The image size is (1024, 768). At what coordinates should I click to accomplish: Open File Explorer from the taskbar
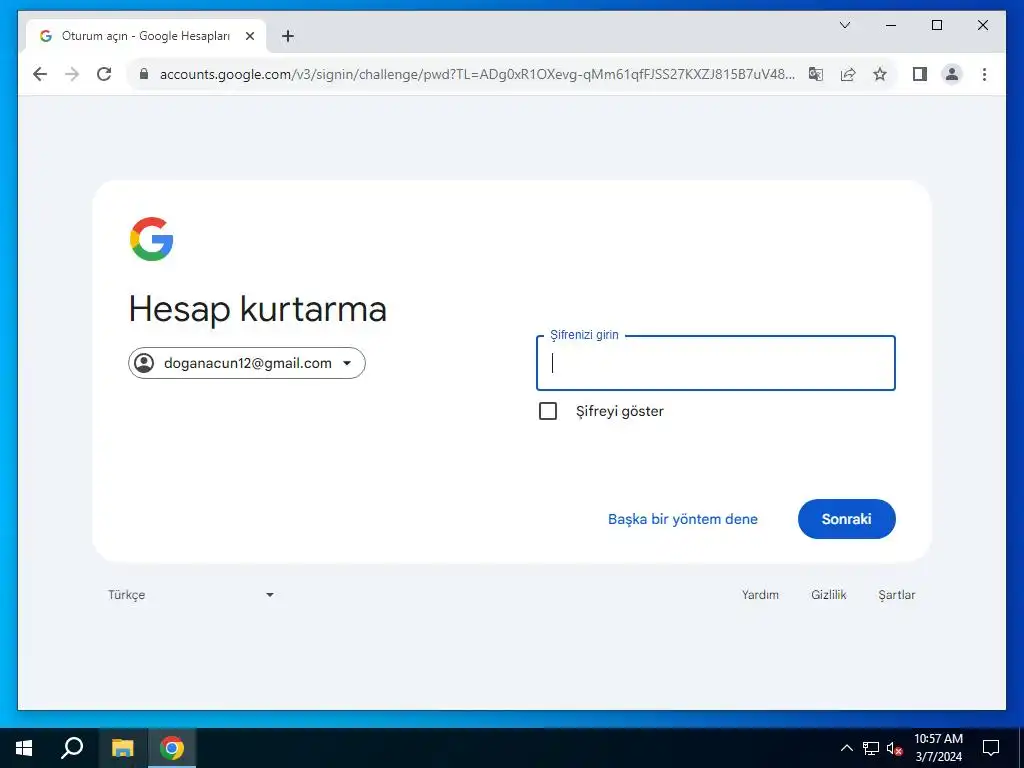(x=122, y=748)
